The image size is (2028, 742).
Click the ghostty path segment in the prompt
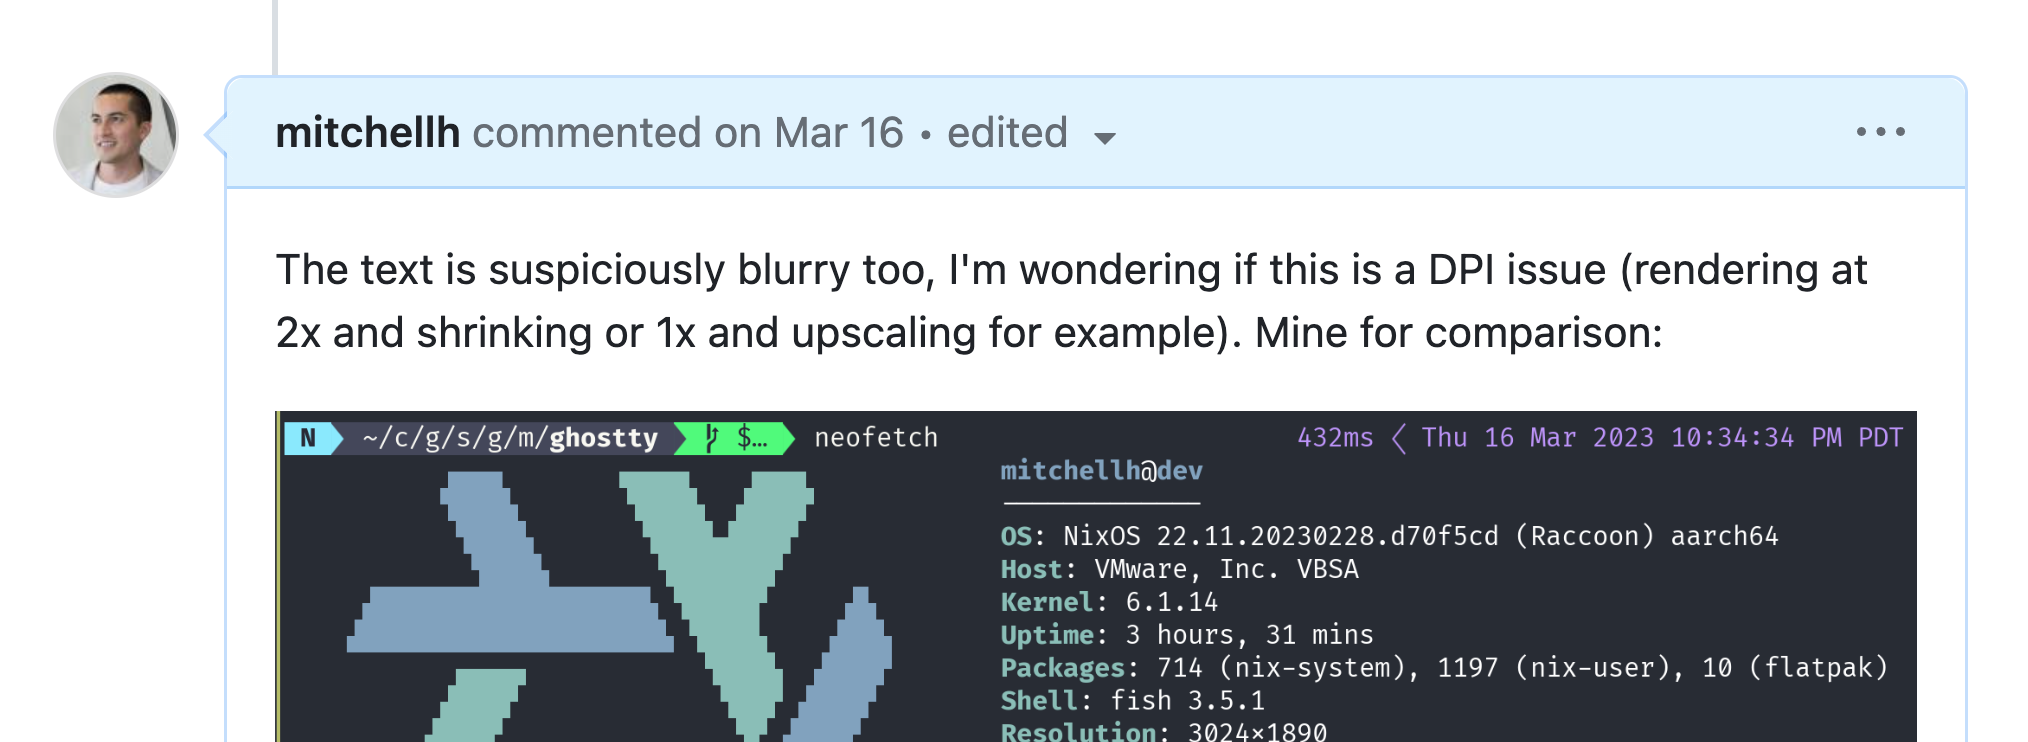tap(603, 438)
